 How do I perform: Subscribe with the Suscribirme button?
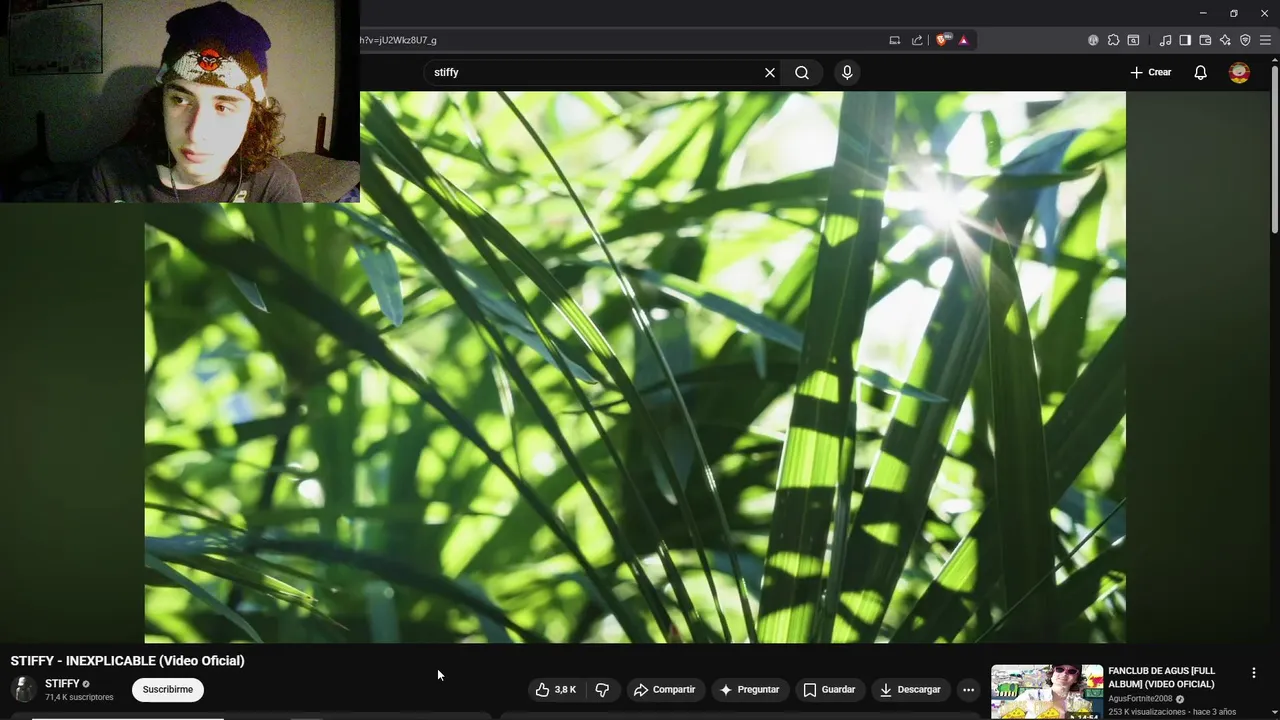(168, 689)
